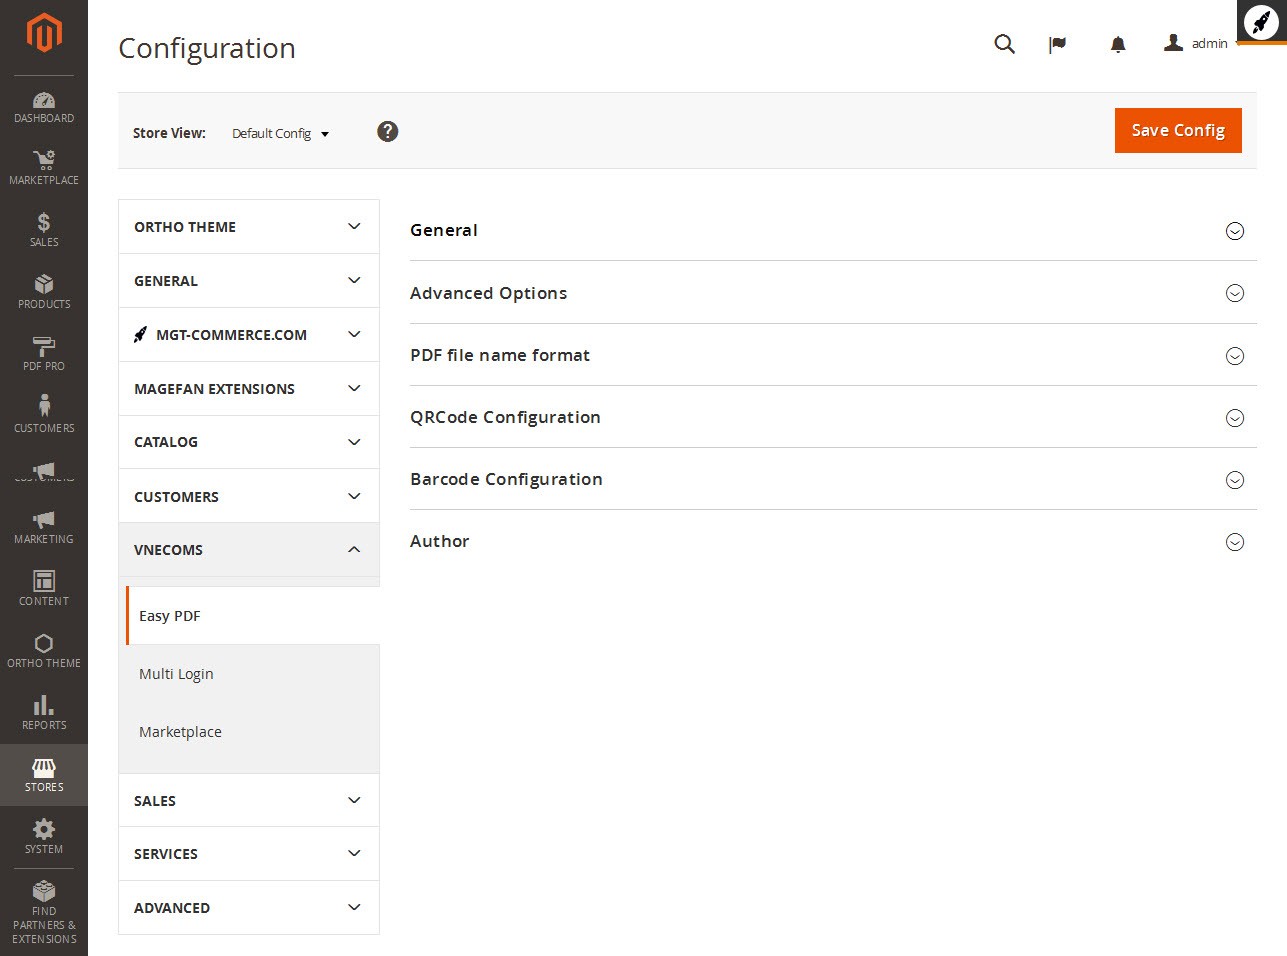Click the System gear icon
The image size is (1287, 956).
click(x=44, y=835)
